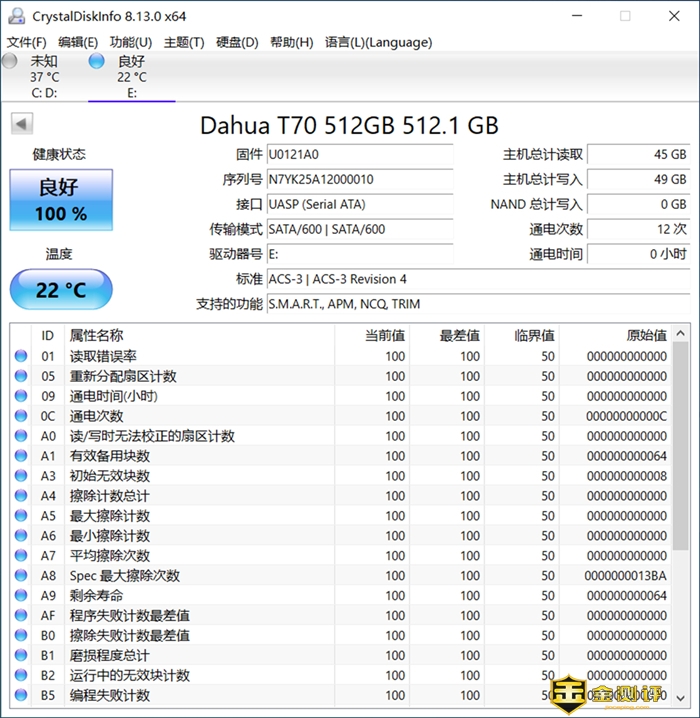The width and height of the screenshot is (700, 718).
Task: Click the previous disk arrow button
Action: [22, 124]
